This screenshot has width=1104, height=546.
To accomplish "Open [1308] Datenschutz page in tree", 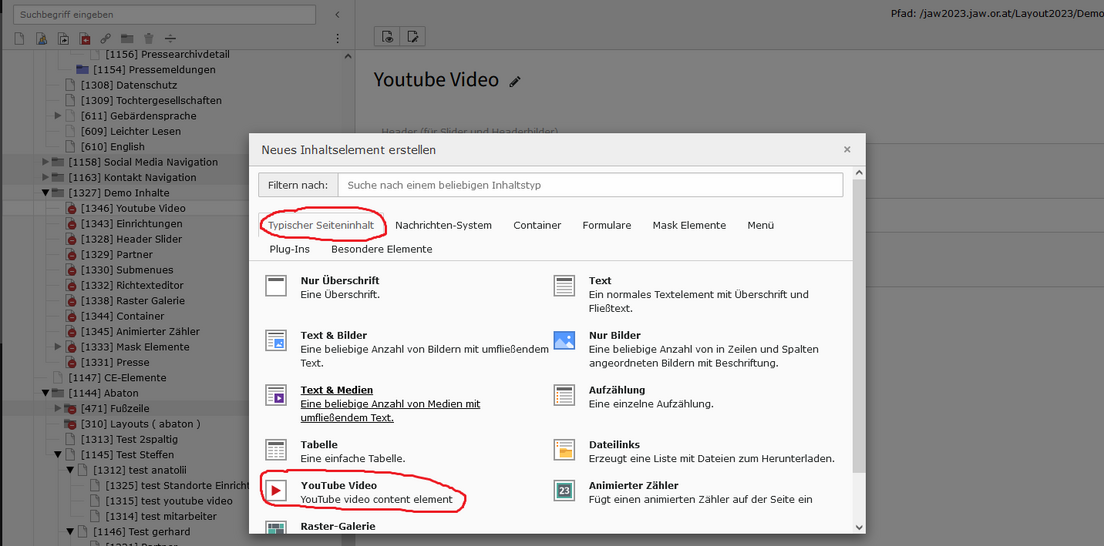I will coord(129,85).
